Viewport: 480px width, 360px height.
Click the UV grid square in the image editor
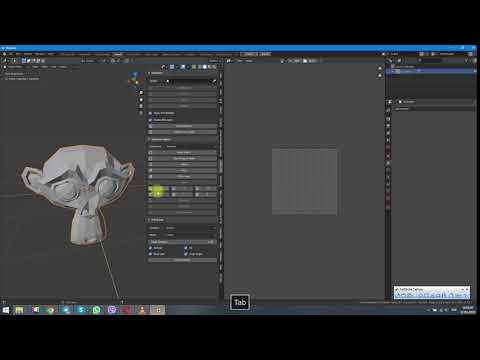[x=304, y=182]
